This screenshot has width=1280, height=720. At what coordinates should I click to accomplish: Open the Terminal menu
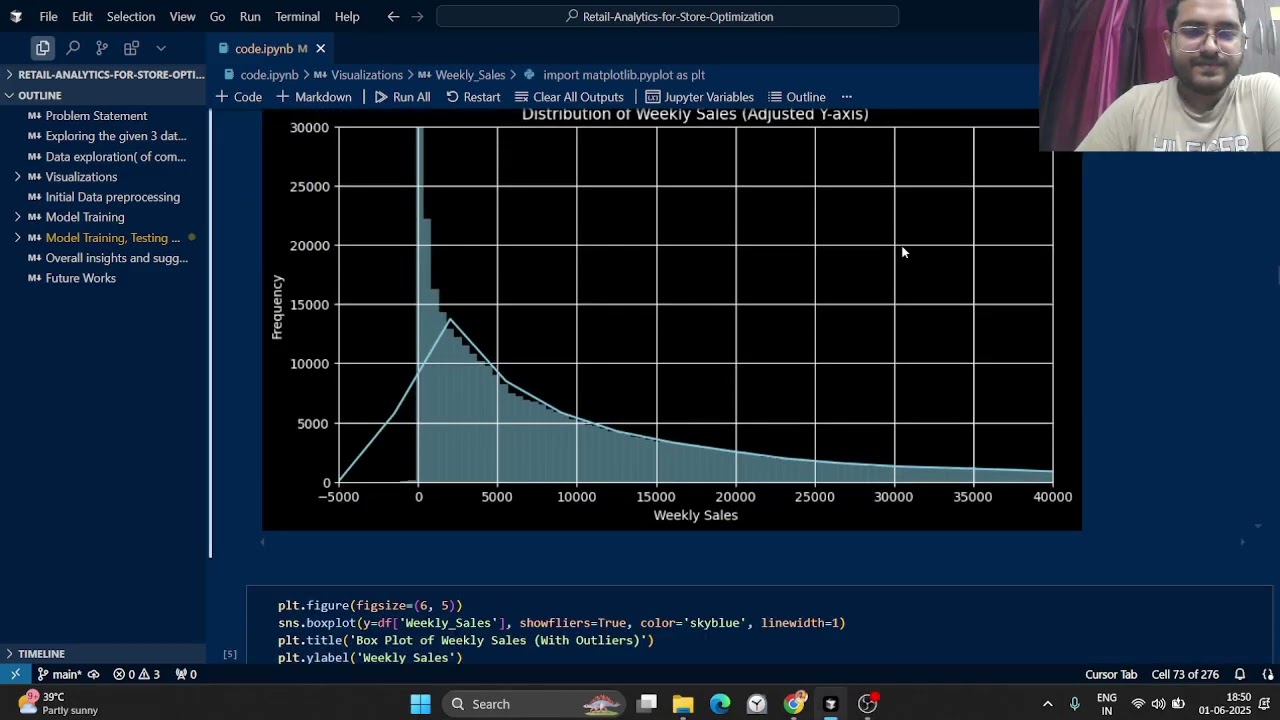(x=298, y=17)
